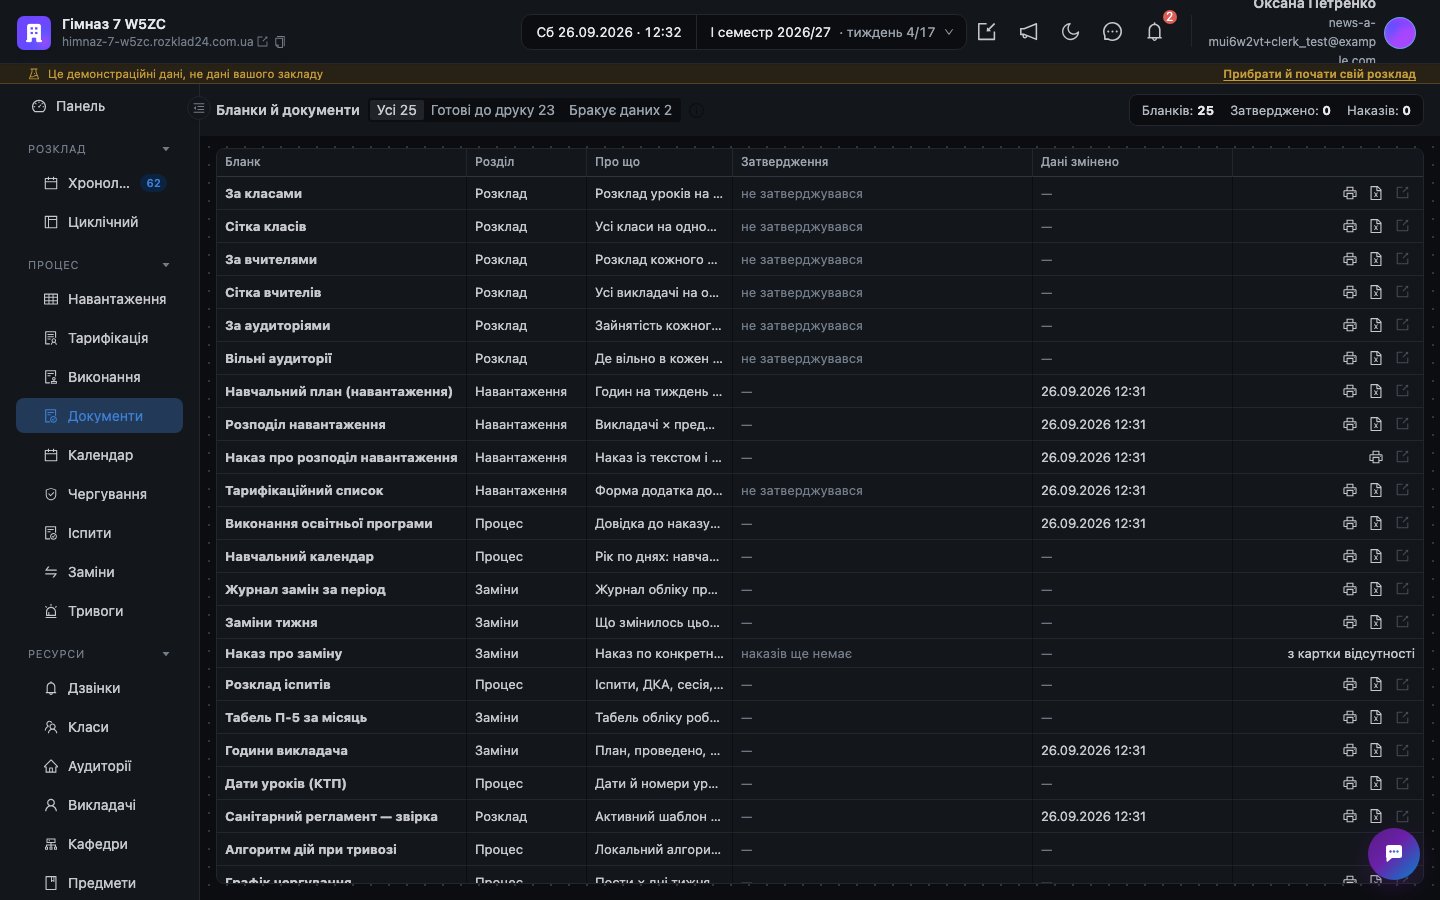Screen dimensions: 1440x900
Task: Open "За вчителями" in a new window
Action: click(1402, 259)
